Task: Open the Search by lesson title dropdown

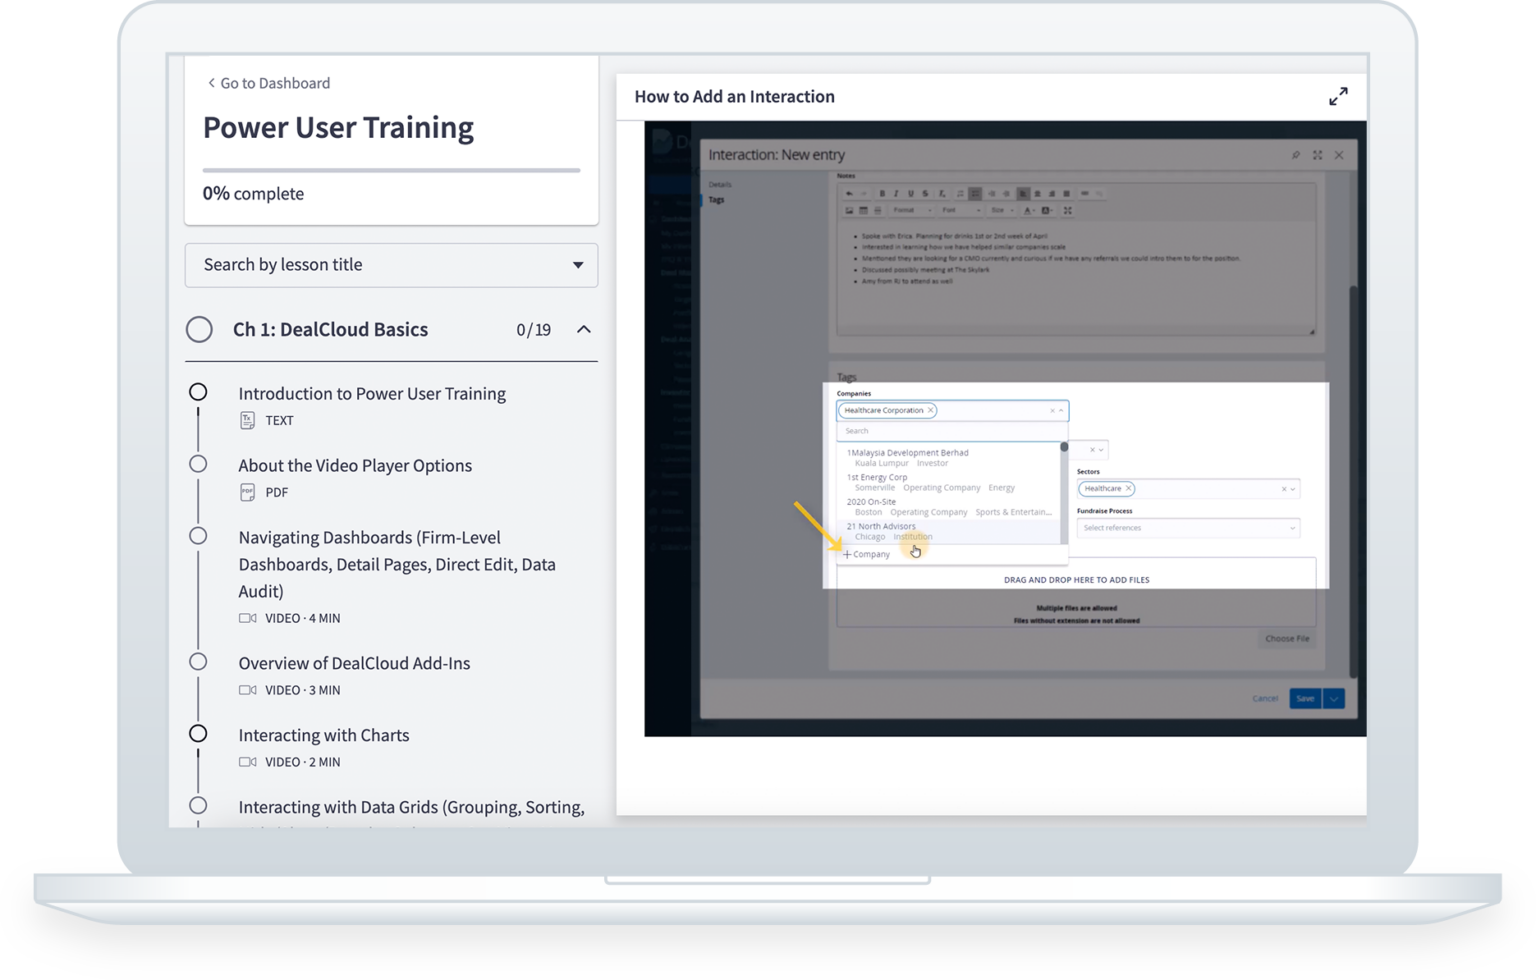Action: coord(578,265)
